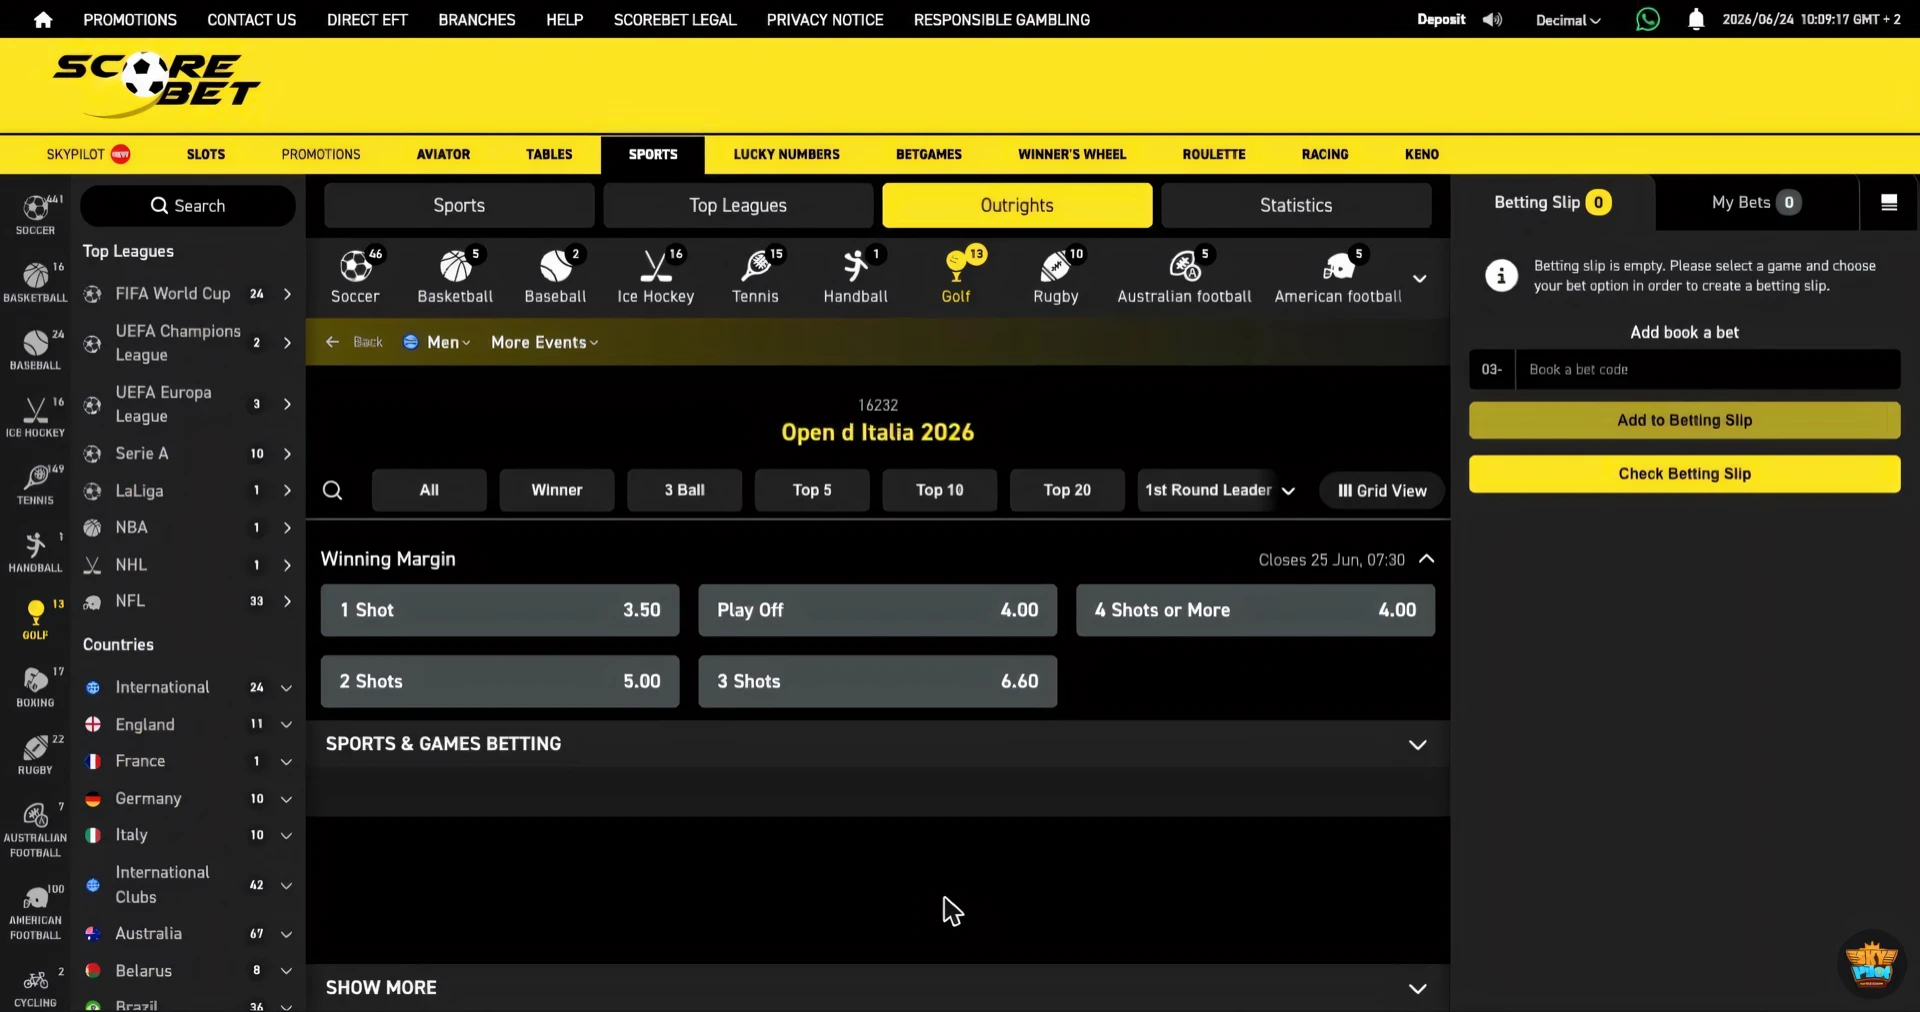Filter markets by All
The height and width of the screenshot is (1012, 1920).
tap(429, 490)
